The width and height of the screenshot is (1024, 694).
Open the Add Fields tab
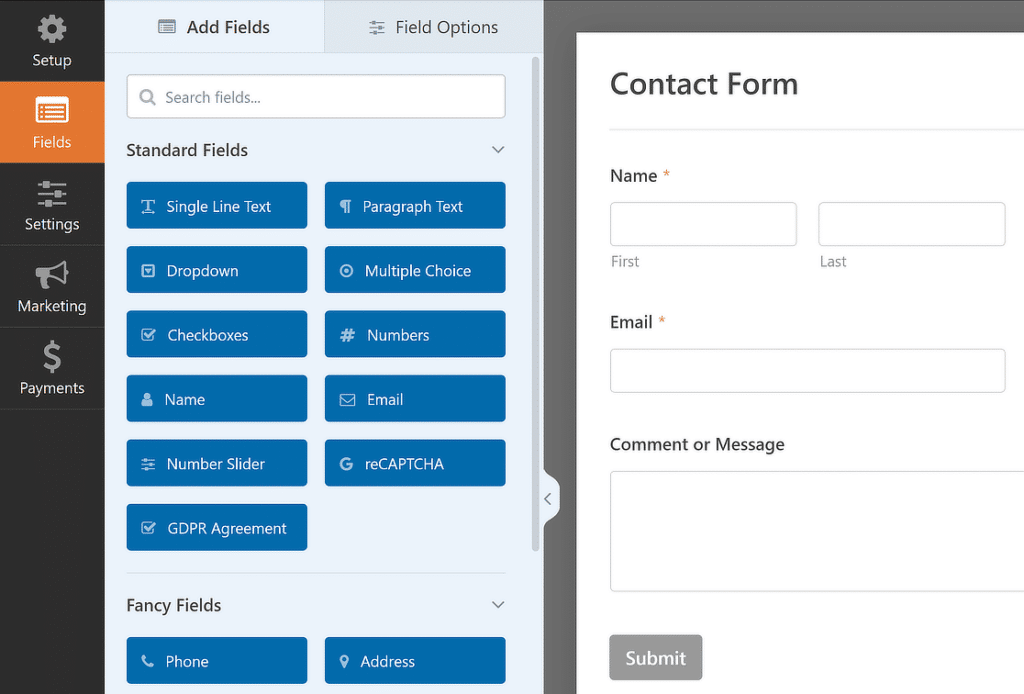tap(213, 27)
